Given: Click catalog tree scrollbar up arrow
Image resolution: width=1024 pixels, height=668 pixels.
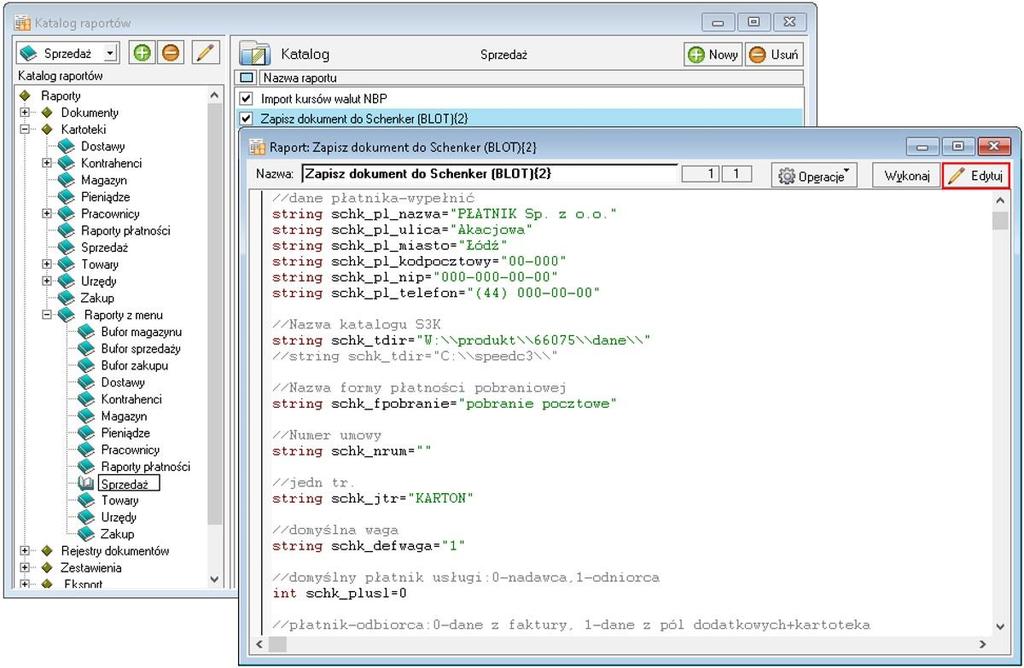Looking at the screenshot, I should (214, 95).
